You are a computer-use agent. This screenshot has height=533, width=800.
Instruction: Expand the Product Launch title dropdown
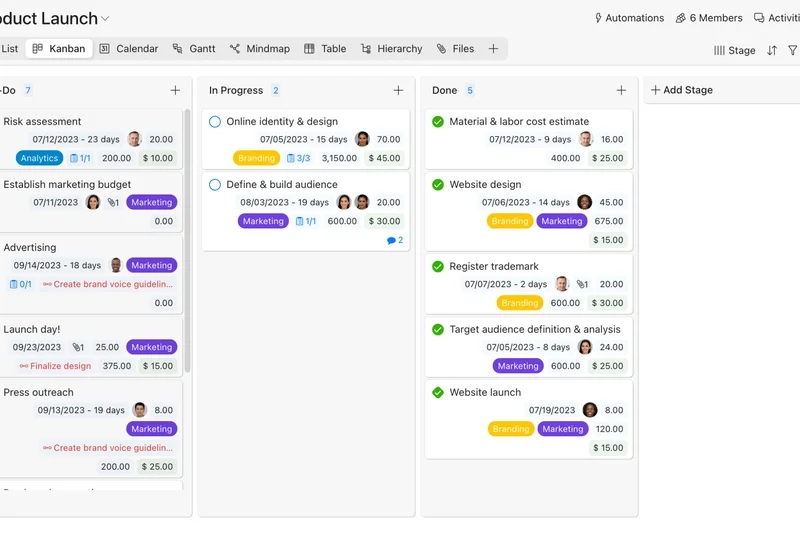point(106,19)
